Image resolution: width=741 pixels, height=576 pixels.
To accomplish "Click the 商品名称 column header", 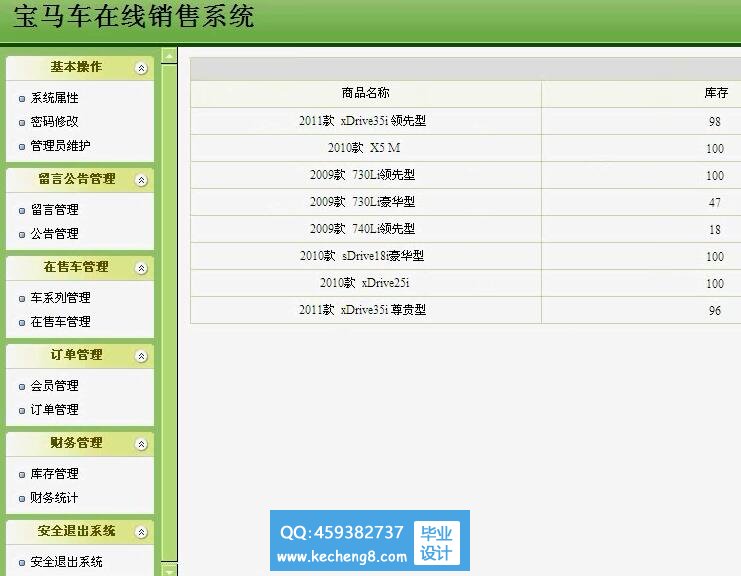I will coord(366,93).
